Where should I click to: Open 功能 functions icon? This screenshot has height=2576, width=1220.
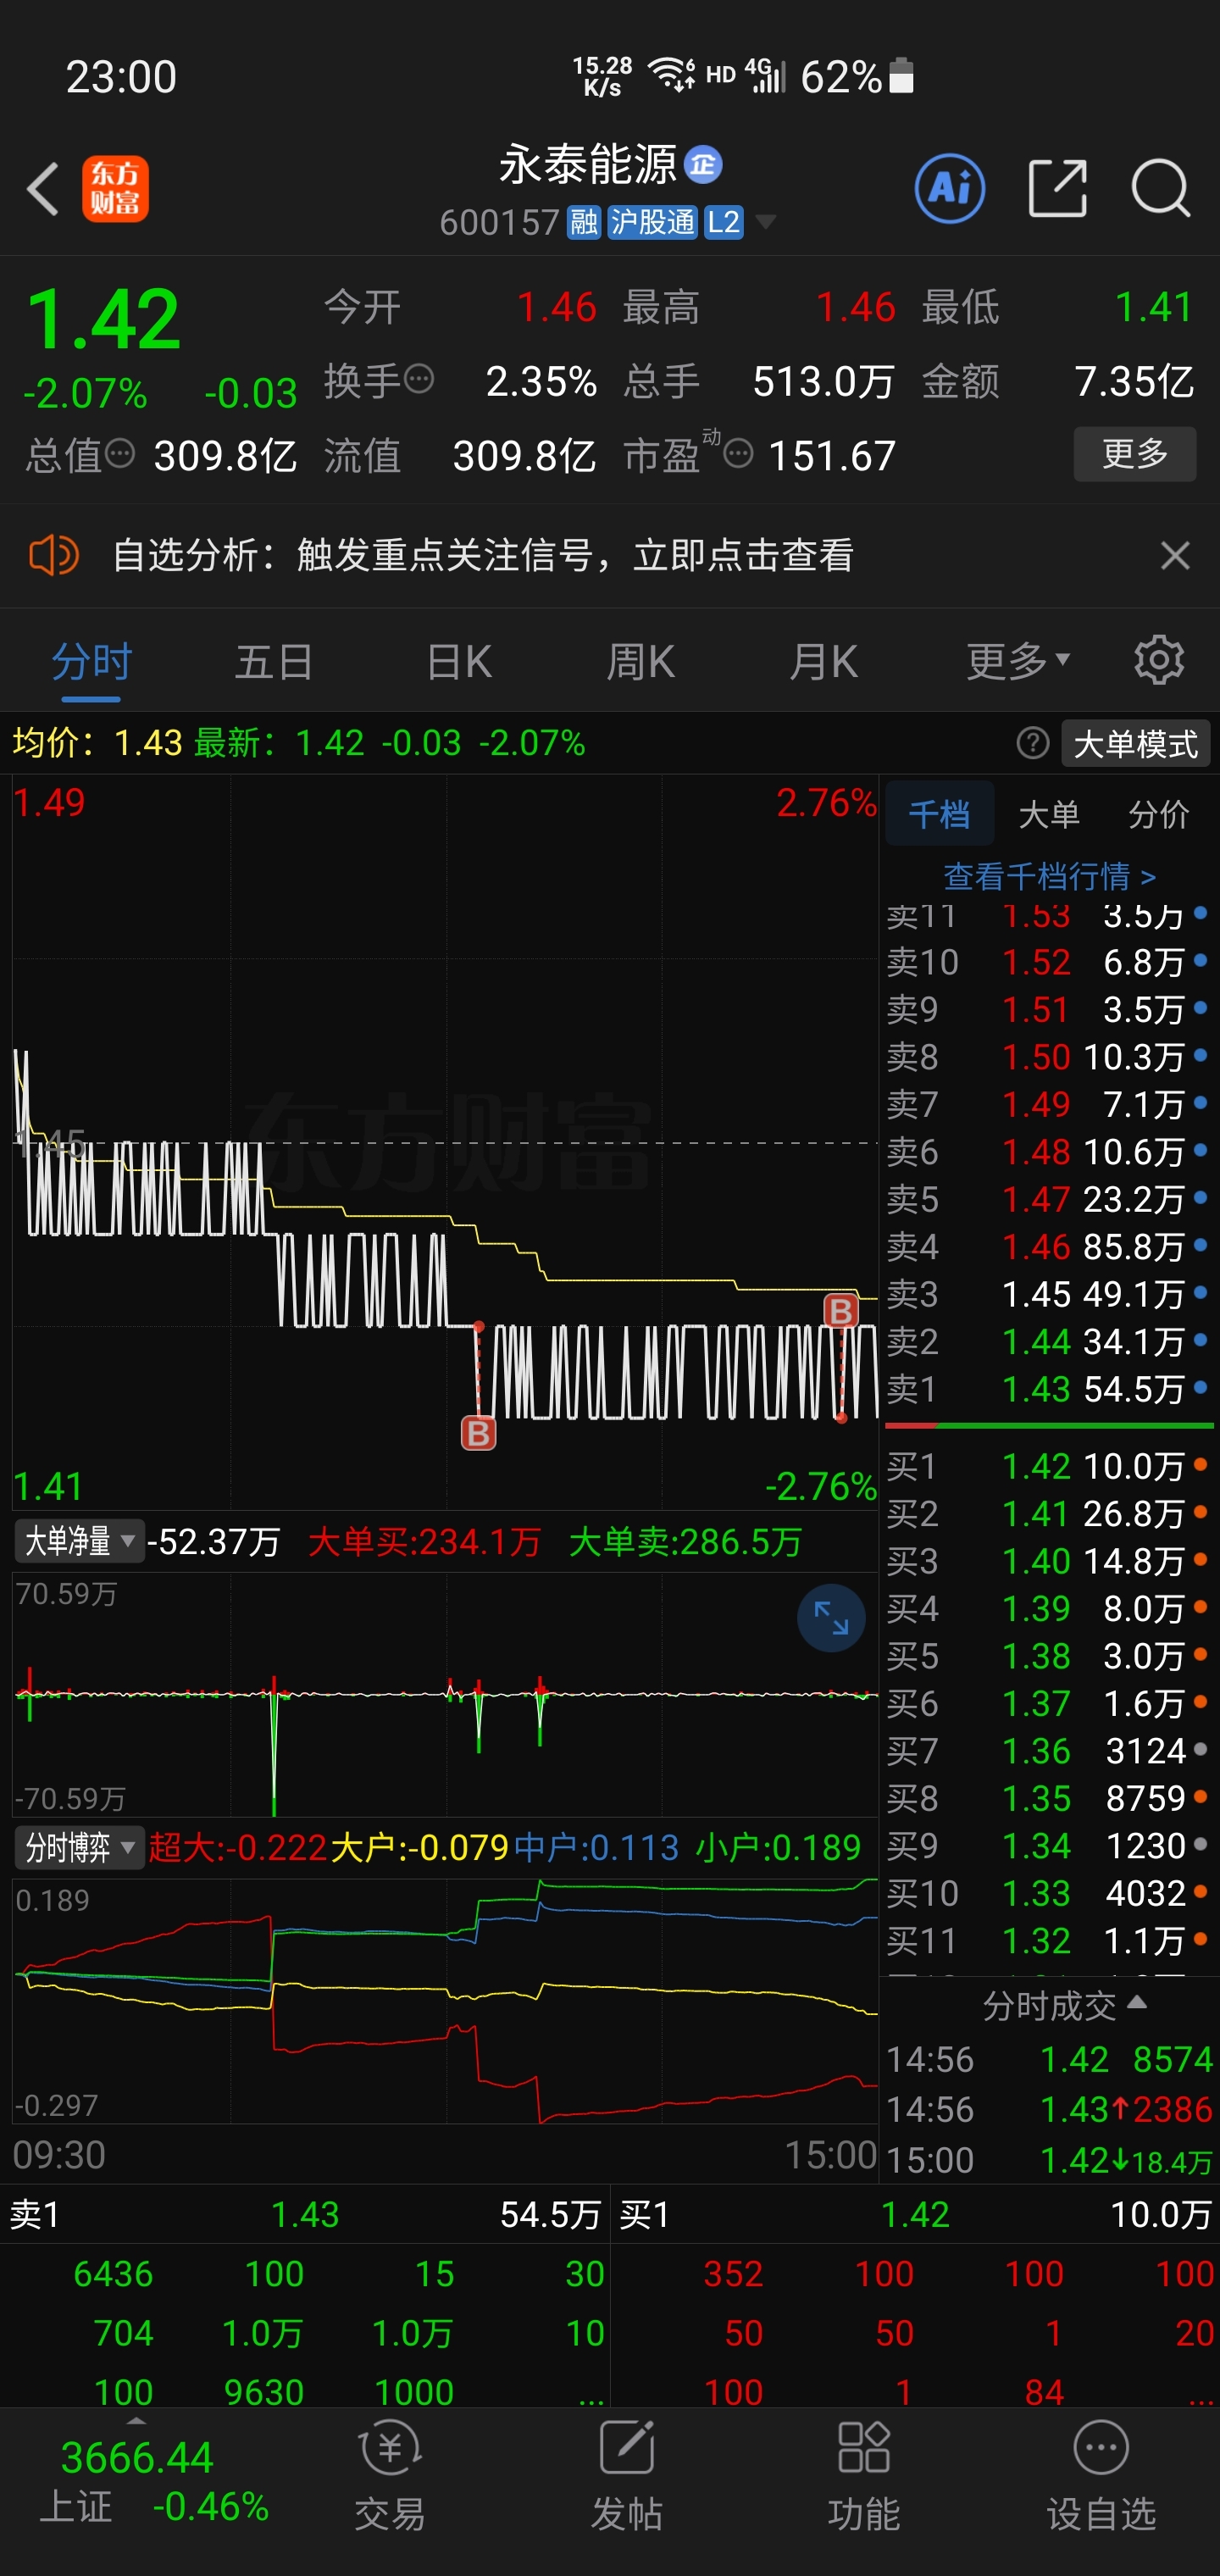point(864,2475)
